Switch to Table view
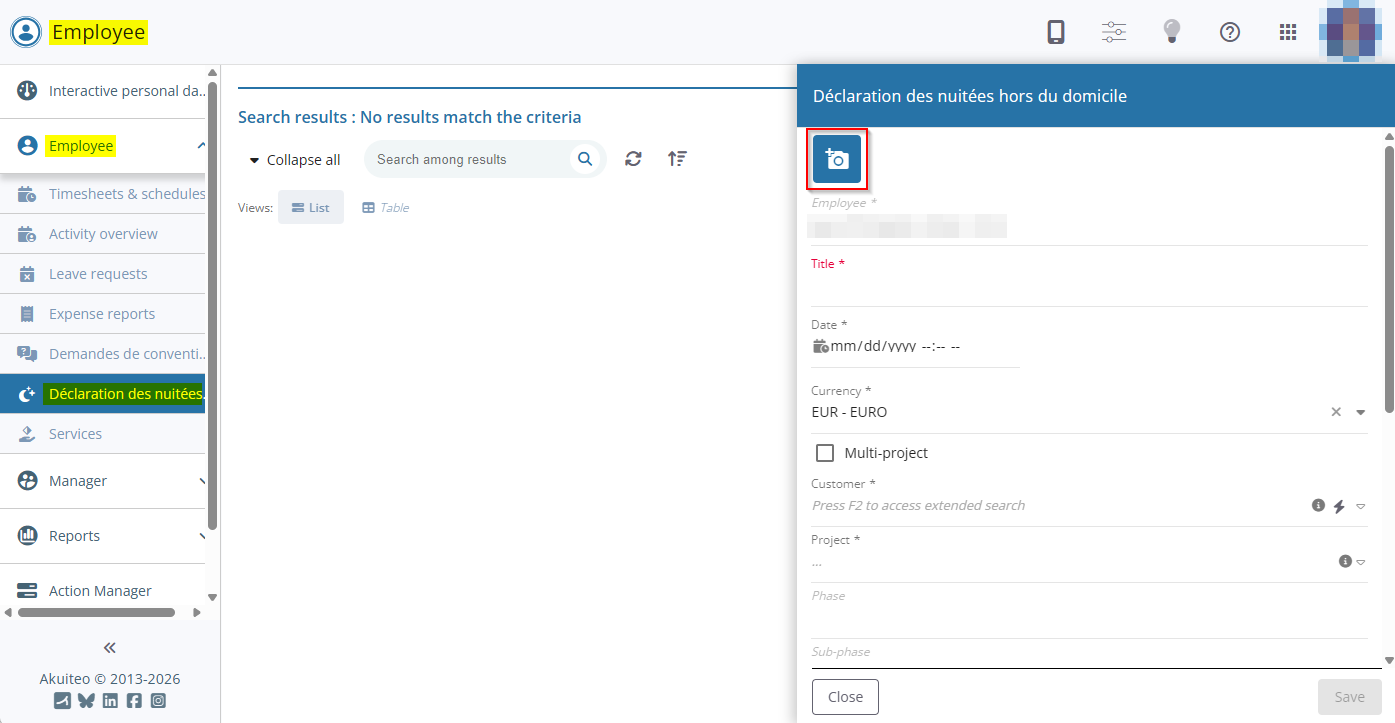 pyautogui.click(x=385, y=208)
